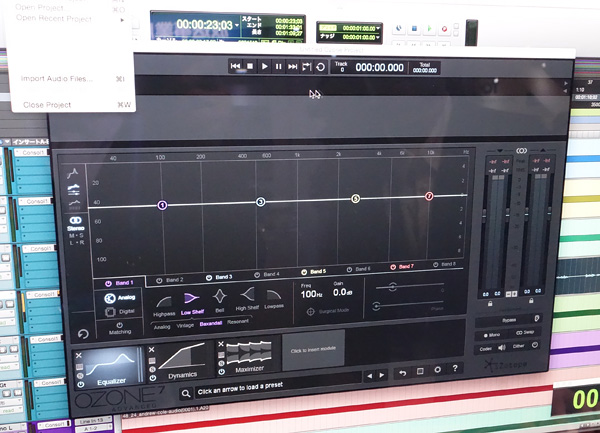Open the preset search magnifier
Viewport: 600px width, 433px height.
[x=186, y=393]
